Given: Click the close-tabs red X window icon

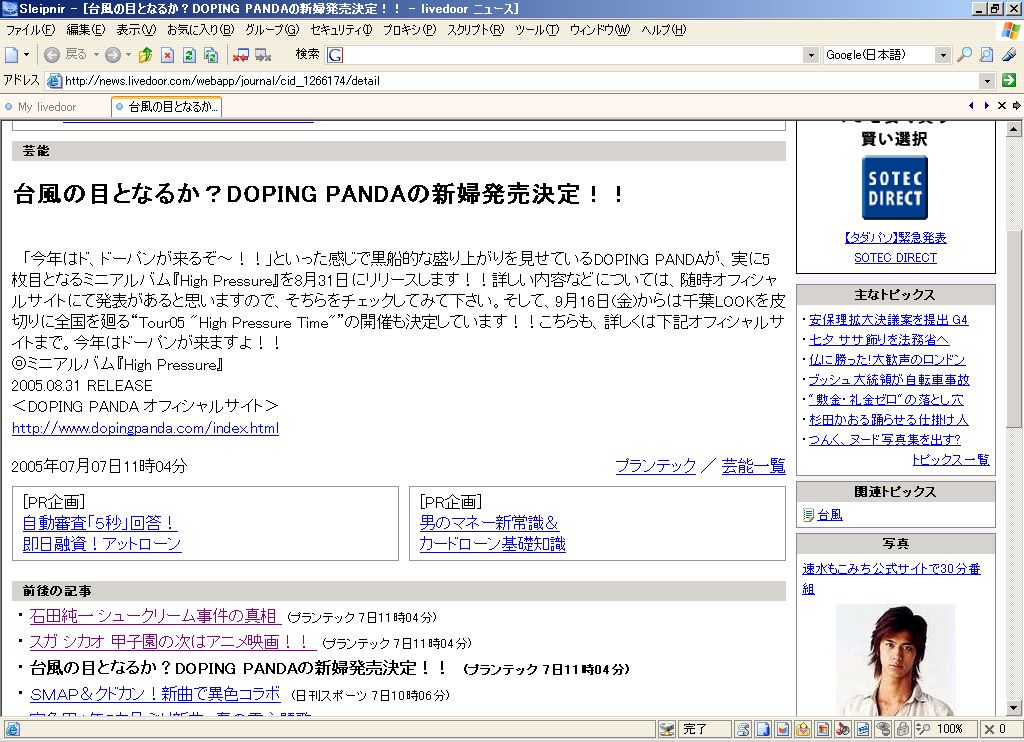Looking at the screenshot, I should (x=240, y=55).
